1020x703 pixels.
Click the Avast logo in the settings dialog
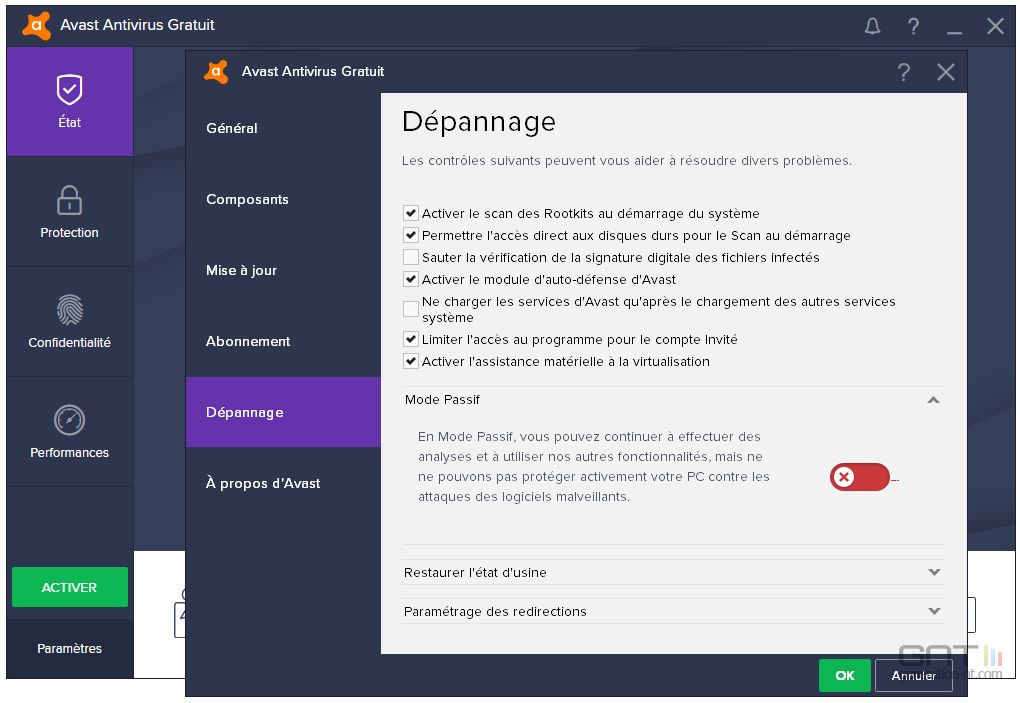(x=217, y=72)
